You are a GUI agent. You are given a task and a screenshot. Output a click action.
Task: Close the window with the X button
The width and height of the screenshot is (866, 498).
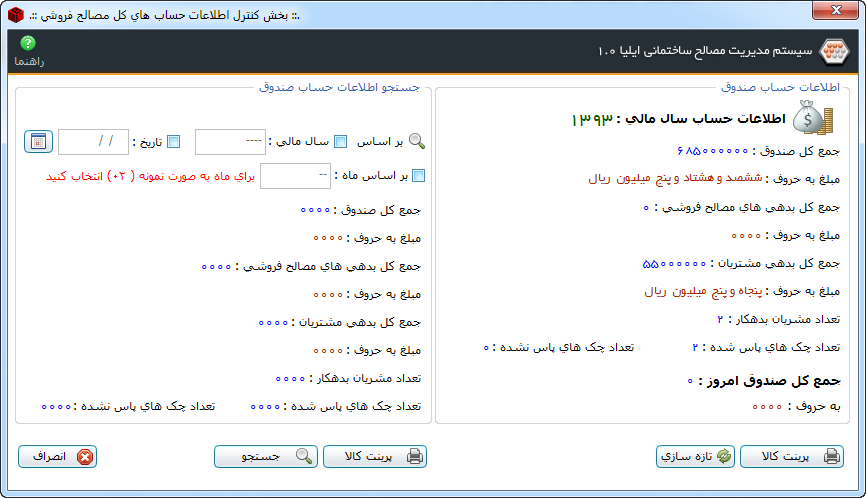click(825, 11)
